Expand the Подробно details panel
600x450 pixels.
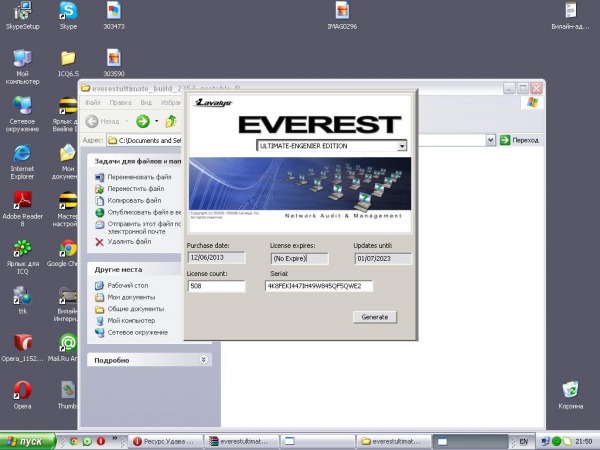point(204,359)
